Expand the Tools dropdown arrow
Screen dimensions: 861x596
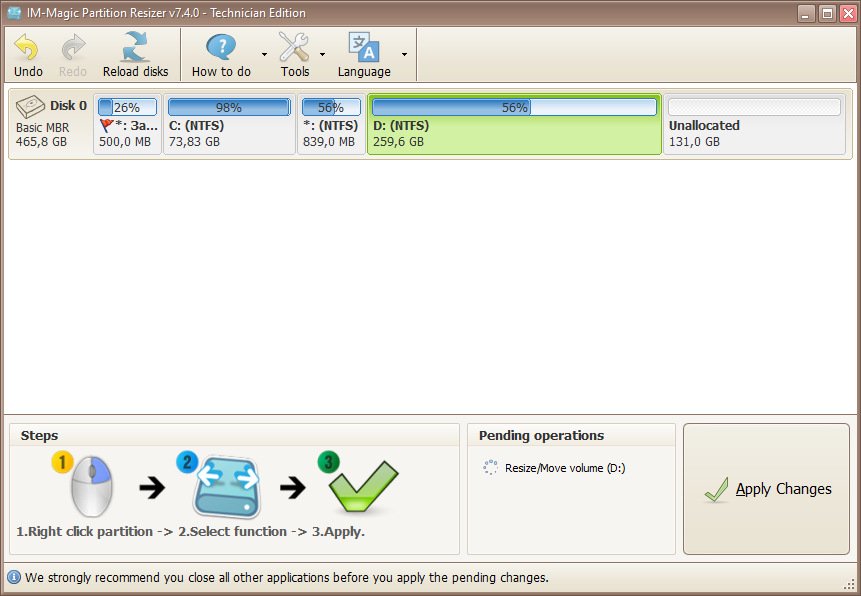[322, 54]
